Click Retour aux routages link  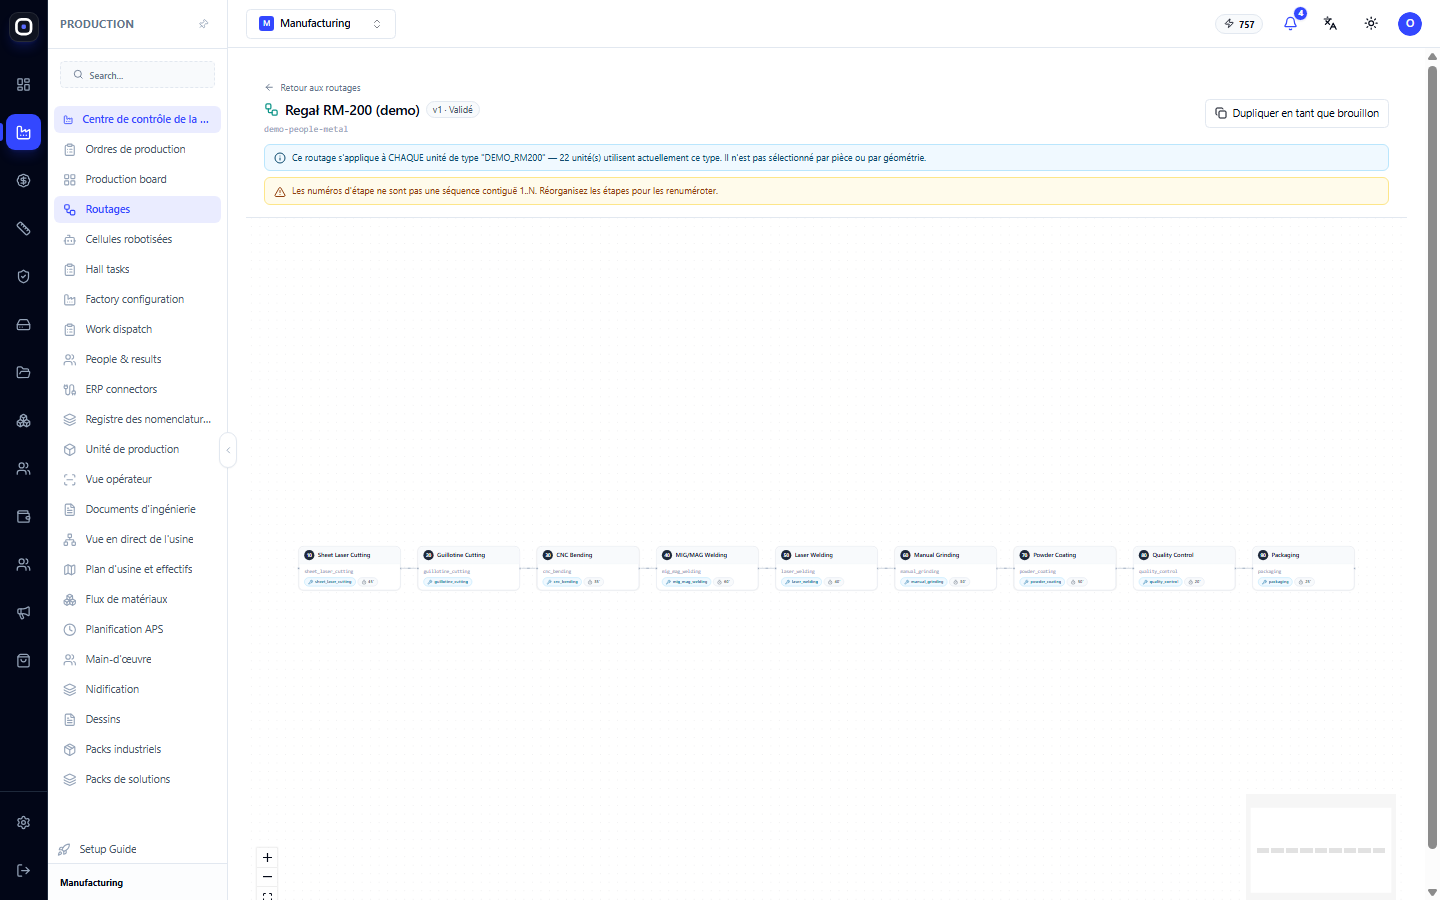[x=313, y=88]
